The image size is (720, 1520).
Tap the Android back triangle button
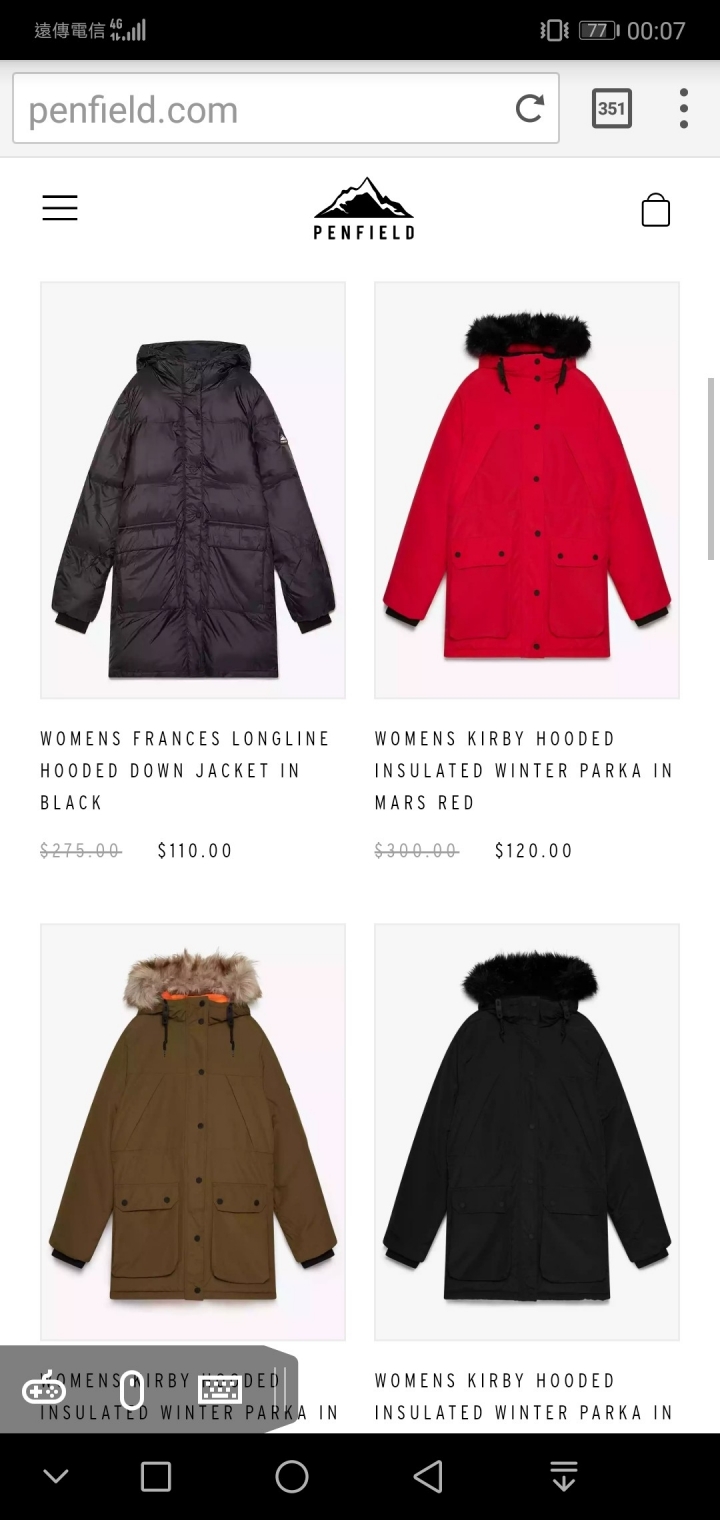coord(428,1477)
